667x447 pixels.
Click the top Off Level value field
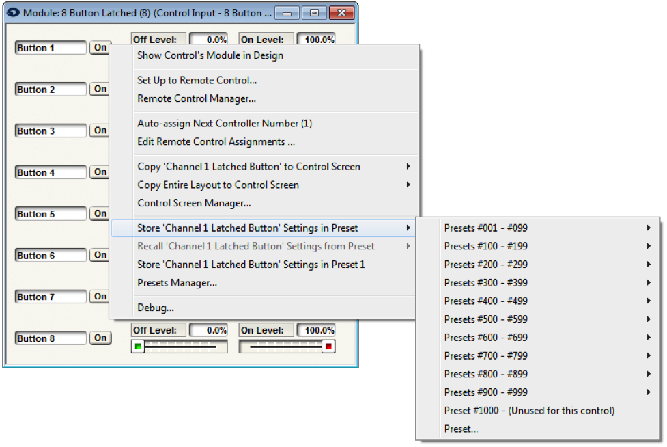point(208,39)
